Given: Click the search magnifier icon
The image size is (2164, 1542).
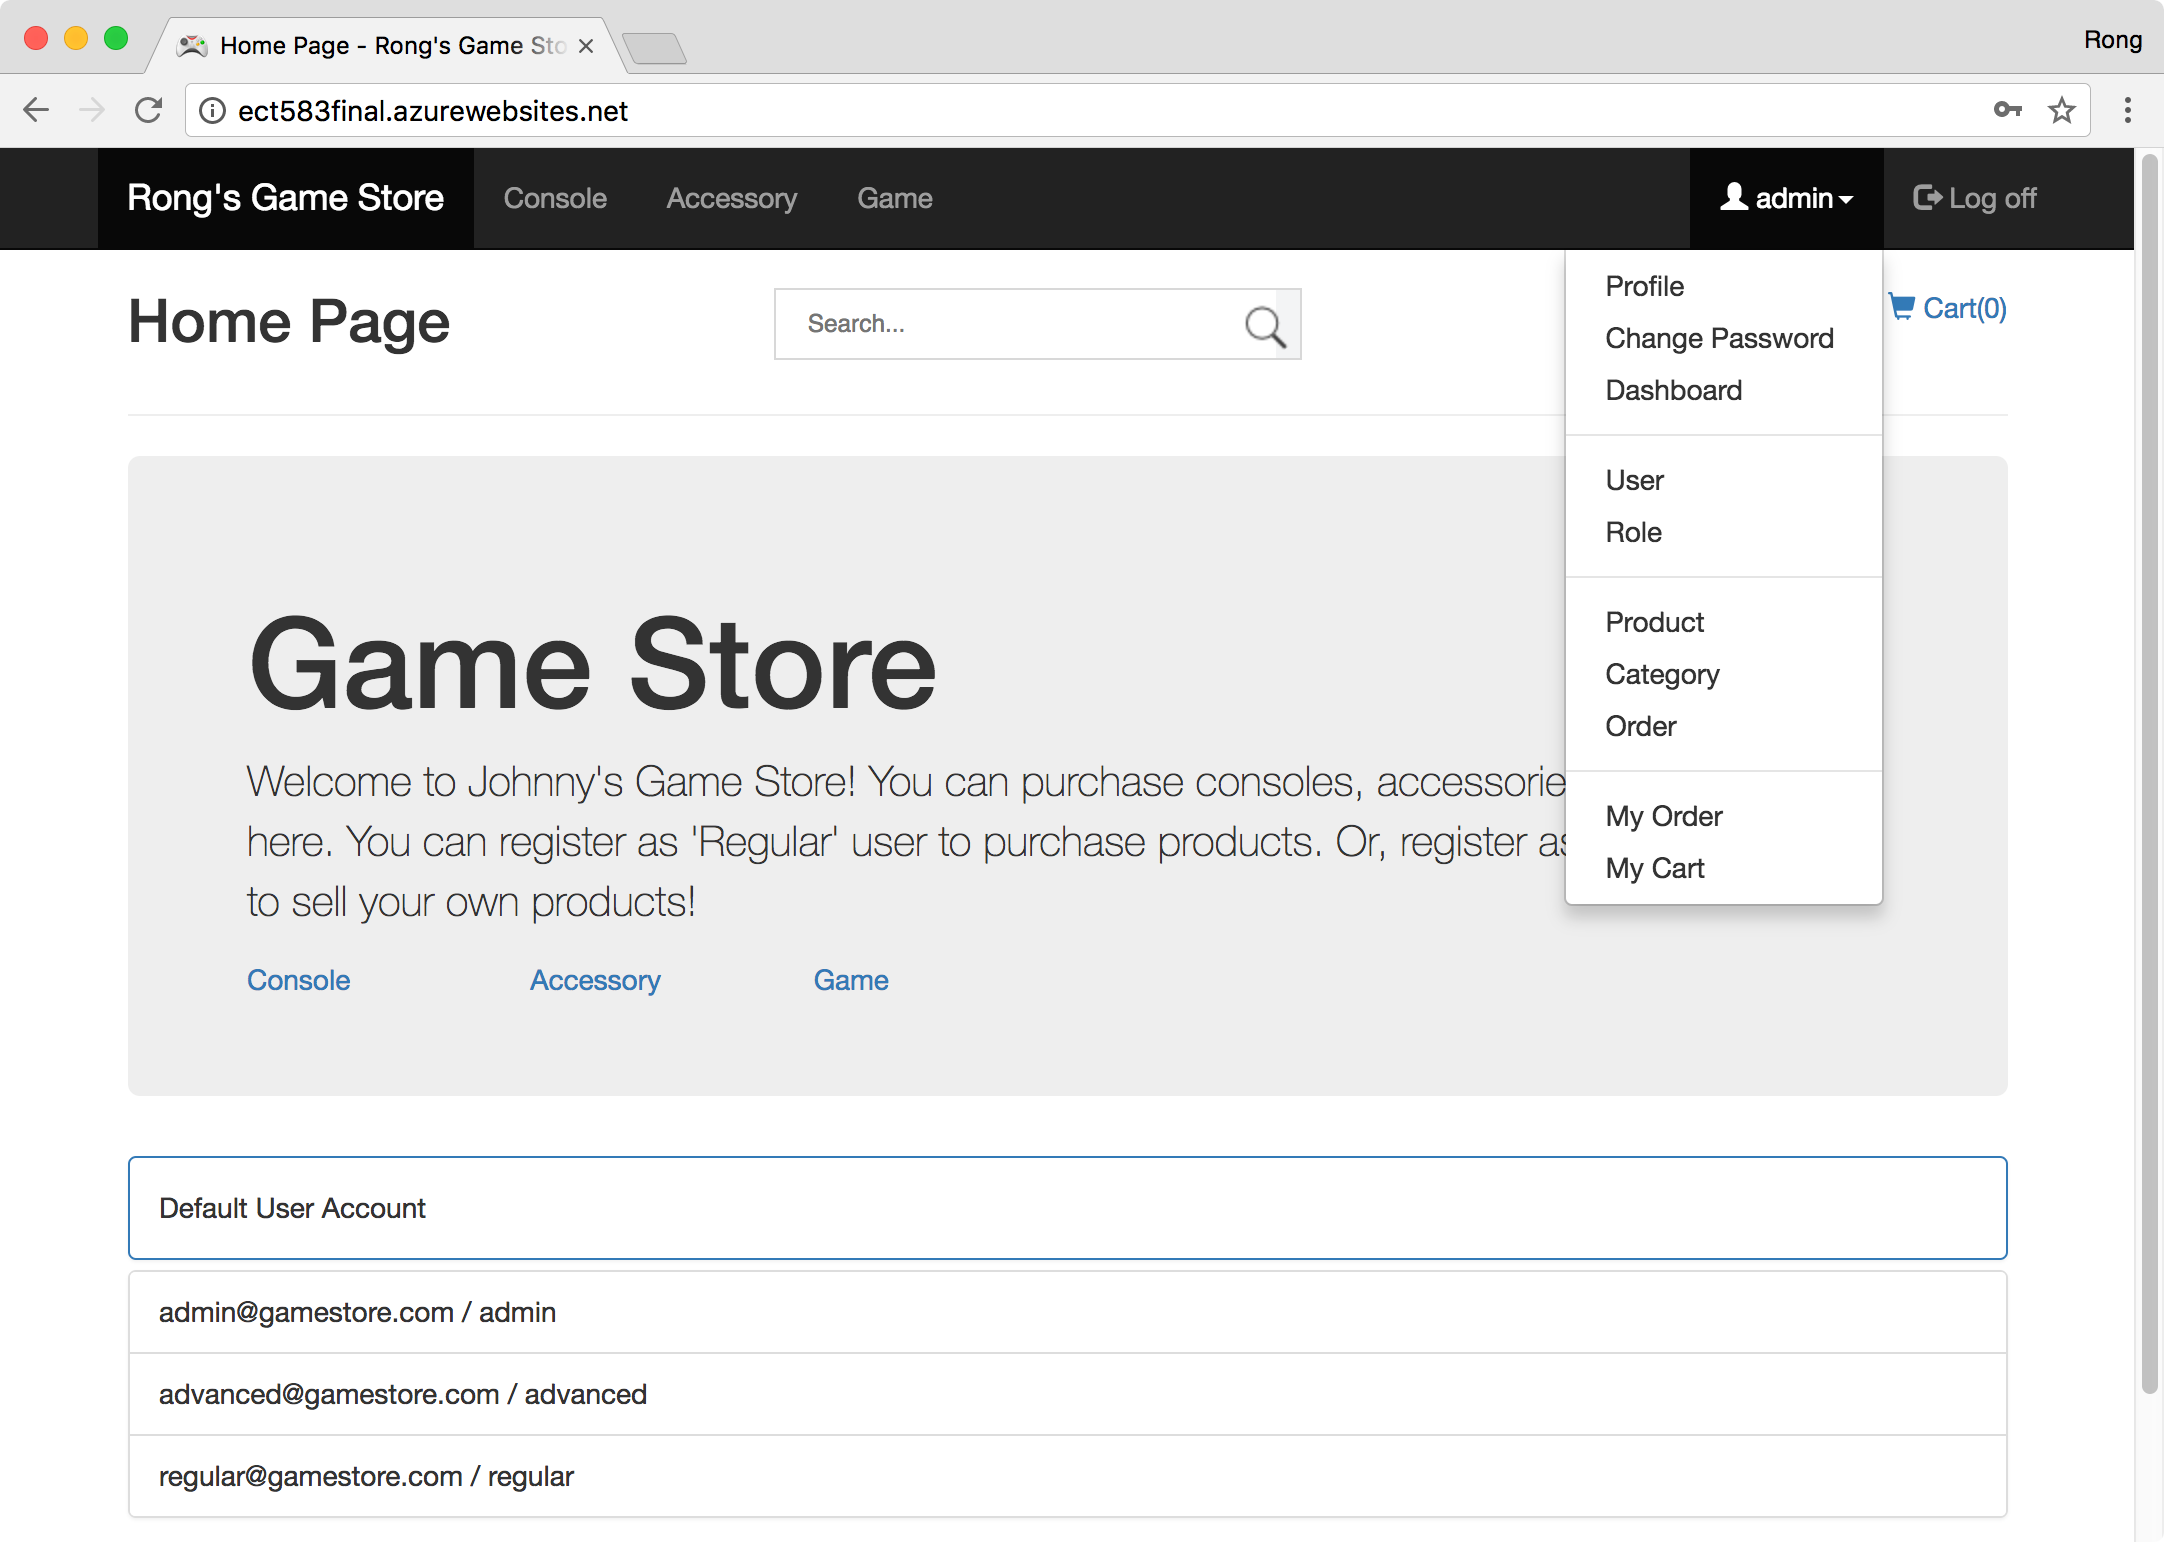Looking at the screenshot, I should [x=1265, y=325].
